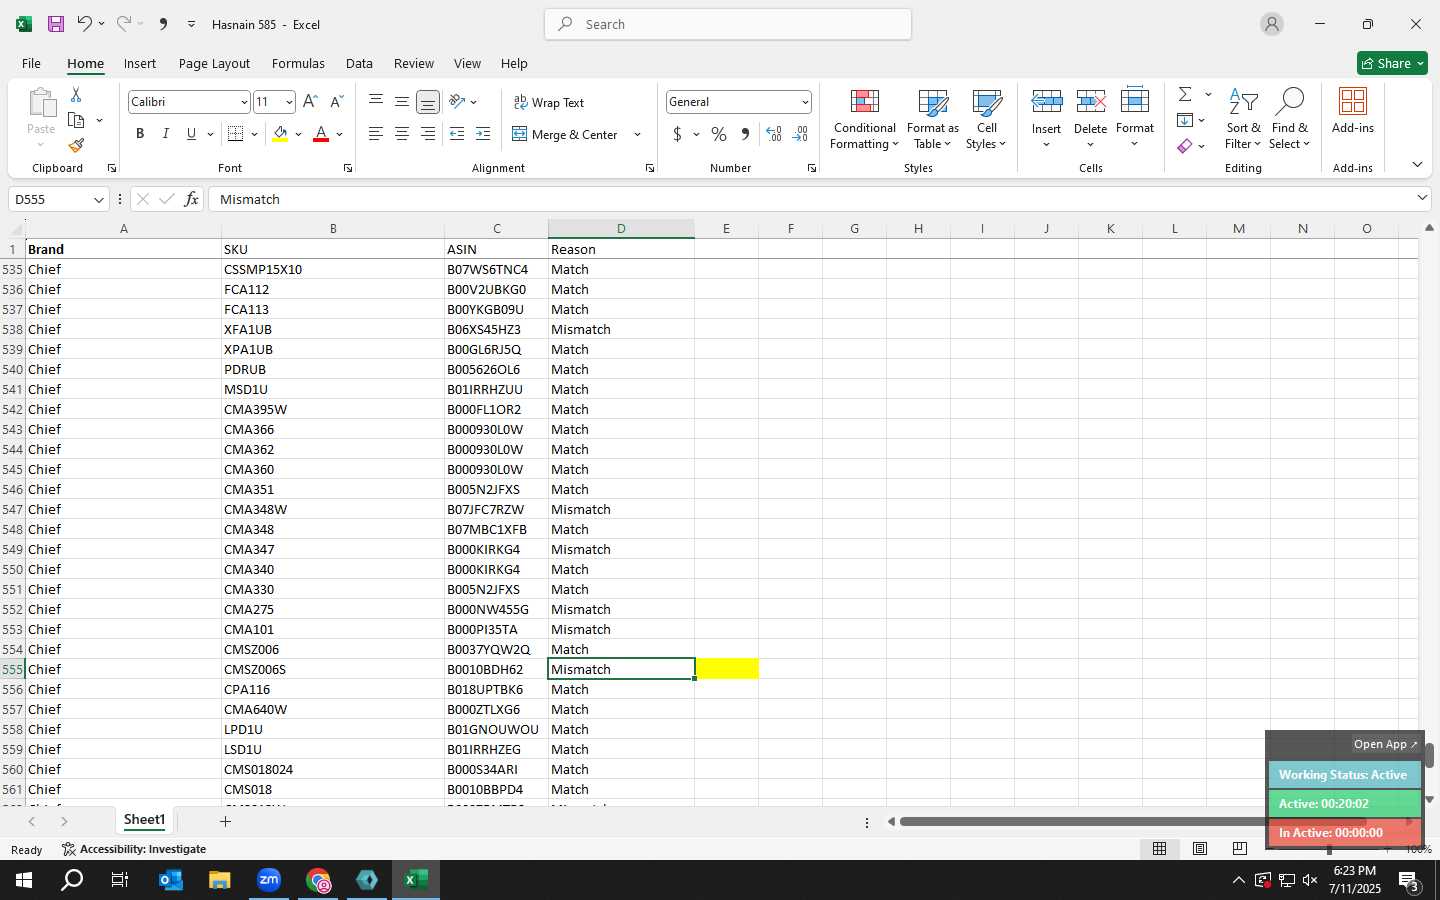Toggle Underline formatting
Screen dimensions: 1440x900
[191, 134]
